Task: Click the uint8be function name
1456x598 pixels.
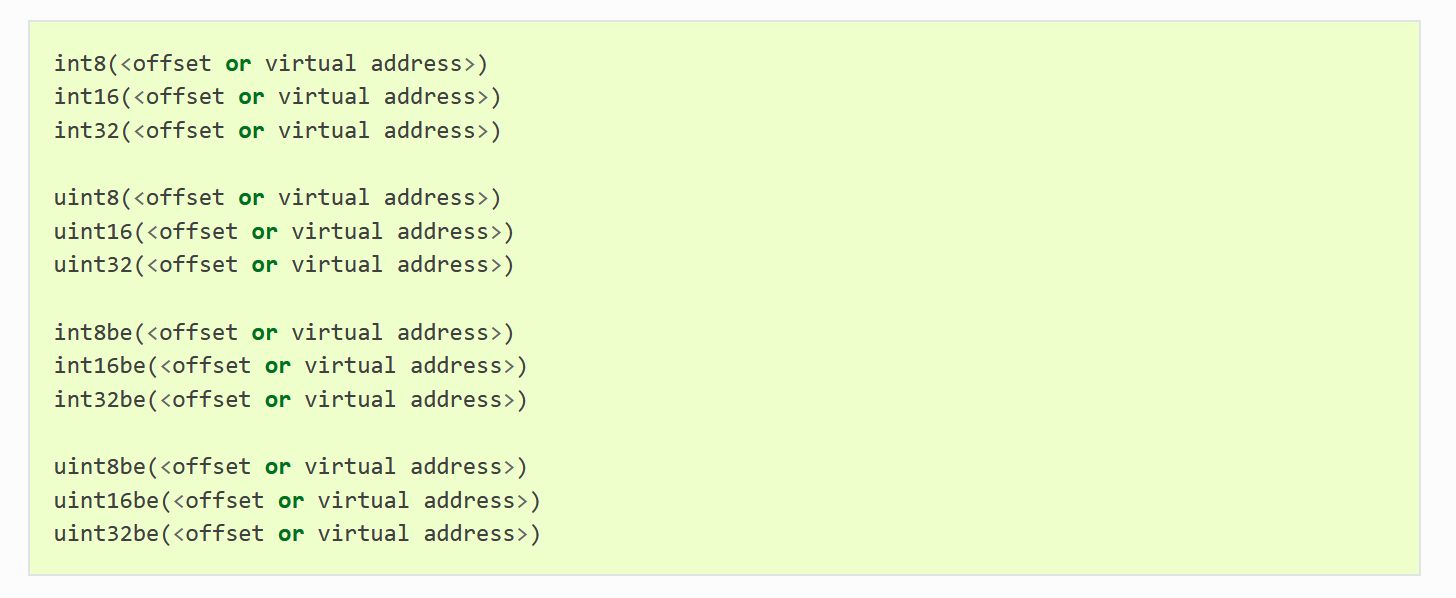Action: pyautogui.click(x=100, y=467)
